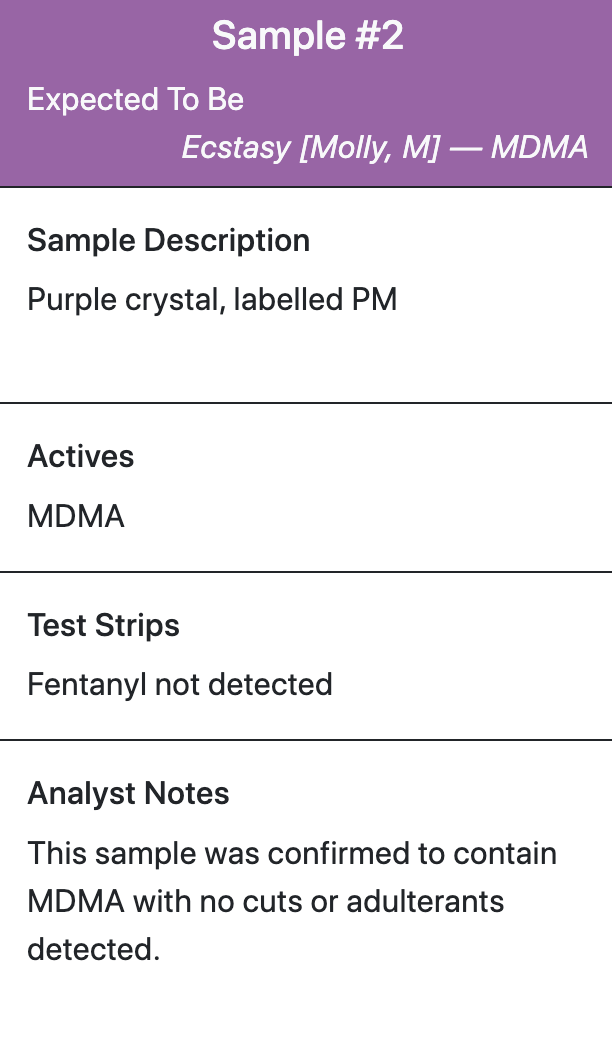612x1040 pixels.
Task: Click the Sample Description heading
Action: [x=168, y=240]
